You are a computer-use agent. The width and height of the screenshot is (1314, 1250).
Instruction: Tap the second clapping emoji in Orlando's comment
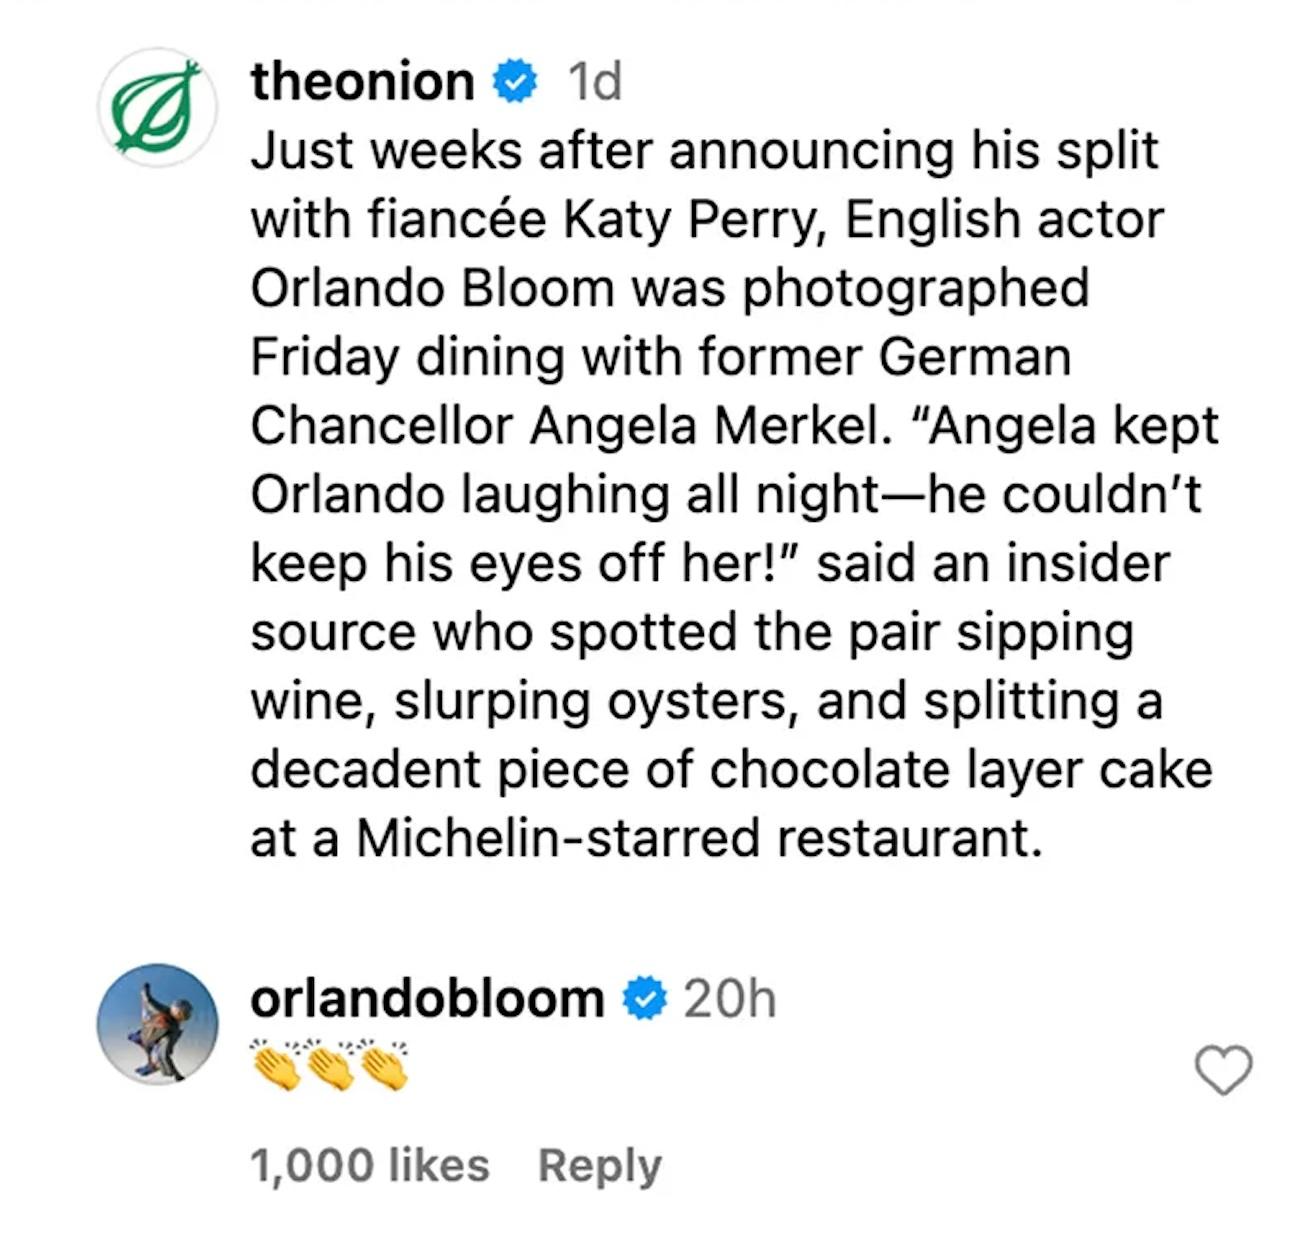tap(330, 1066)
